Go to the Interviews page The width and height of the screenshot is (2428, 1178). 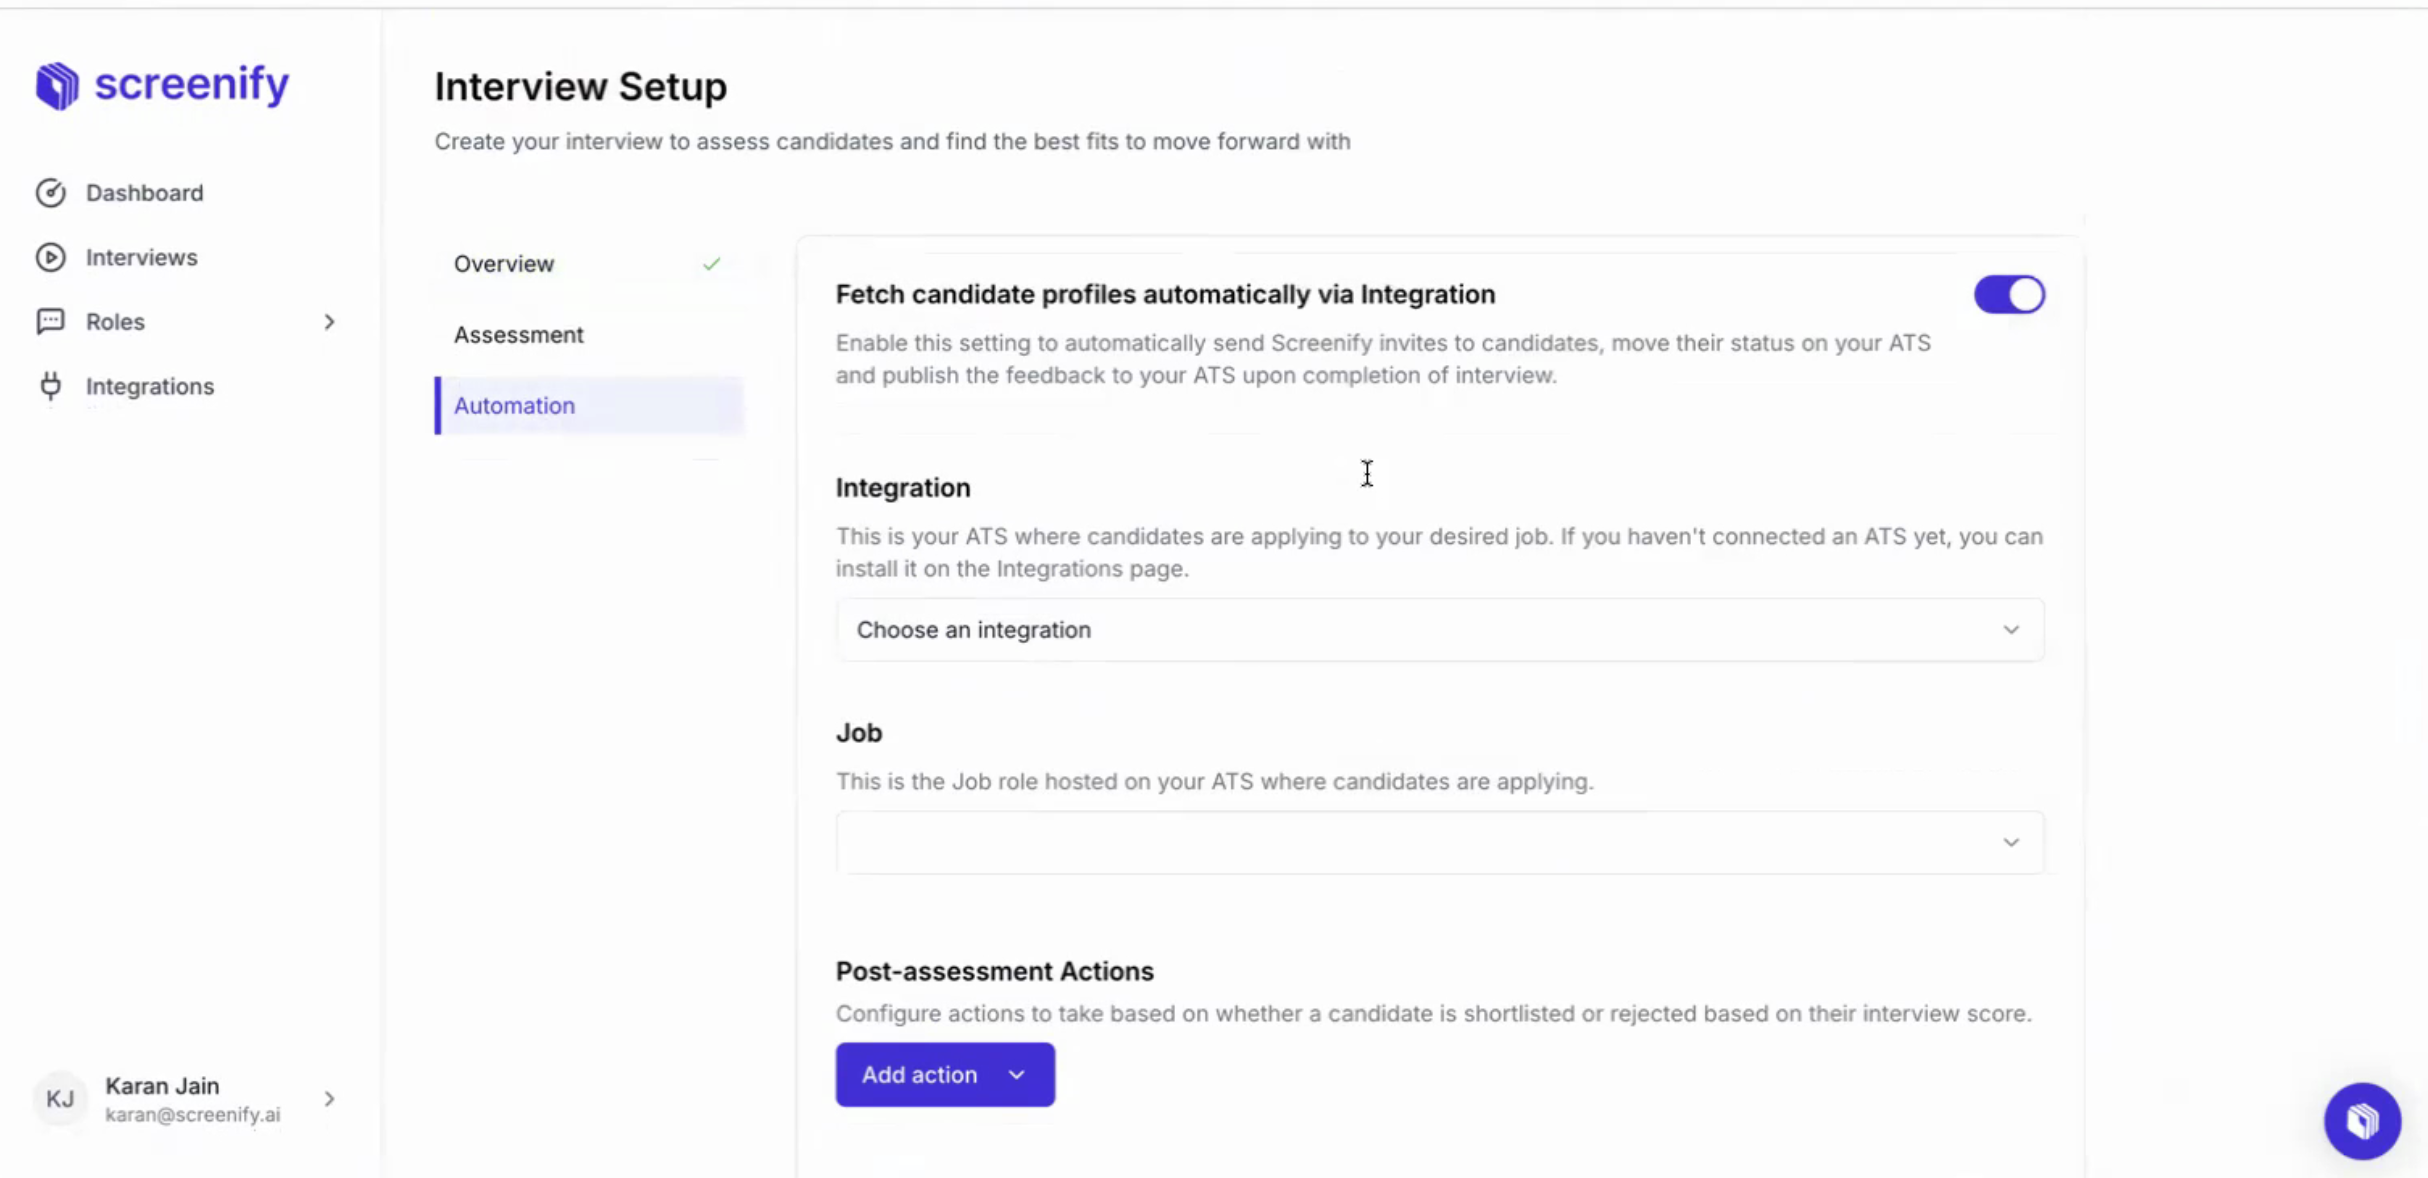coord(142,258)
